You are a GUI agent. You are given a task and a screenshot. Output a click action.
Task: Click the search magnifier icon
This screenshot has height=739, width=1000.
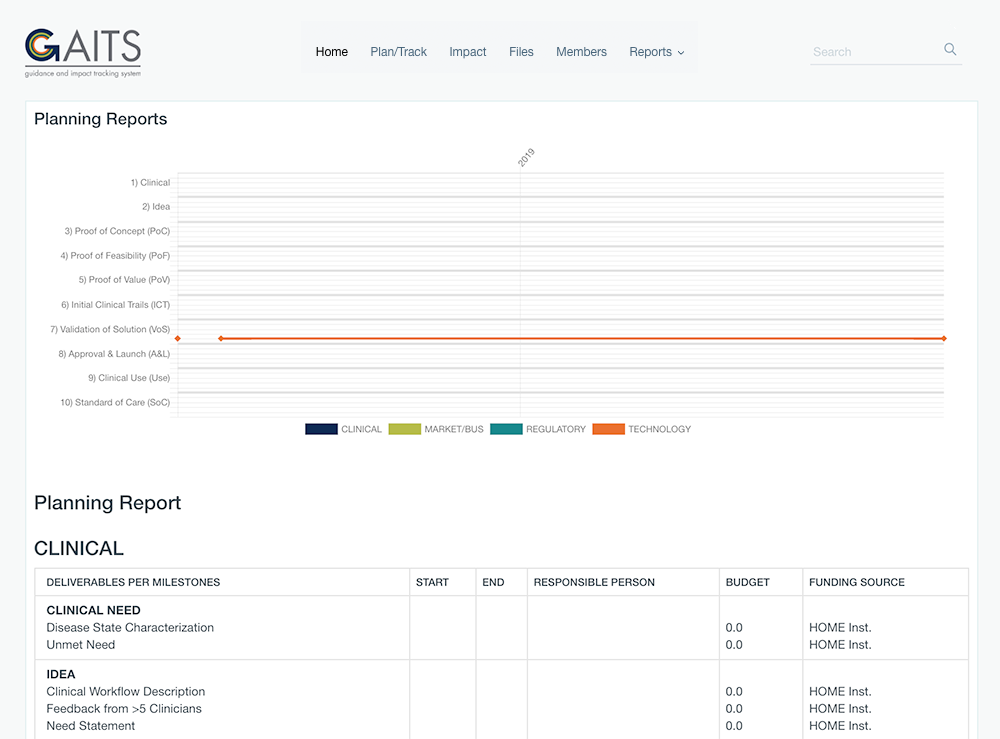(950, 49)
